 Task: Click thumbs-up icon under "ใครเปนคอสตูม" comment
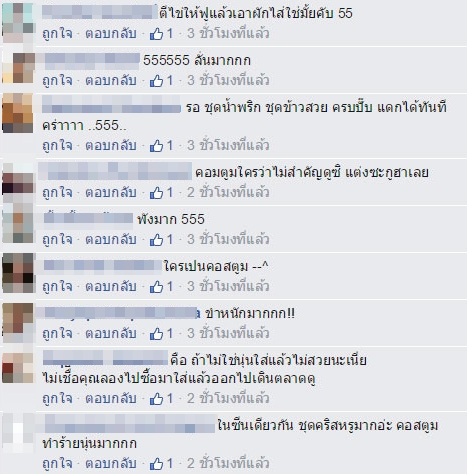click(156, 286)
